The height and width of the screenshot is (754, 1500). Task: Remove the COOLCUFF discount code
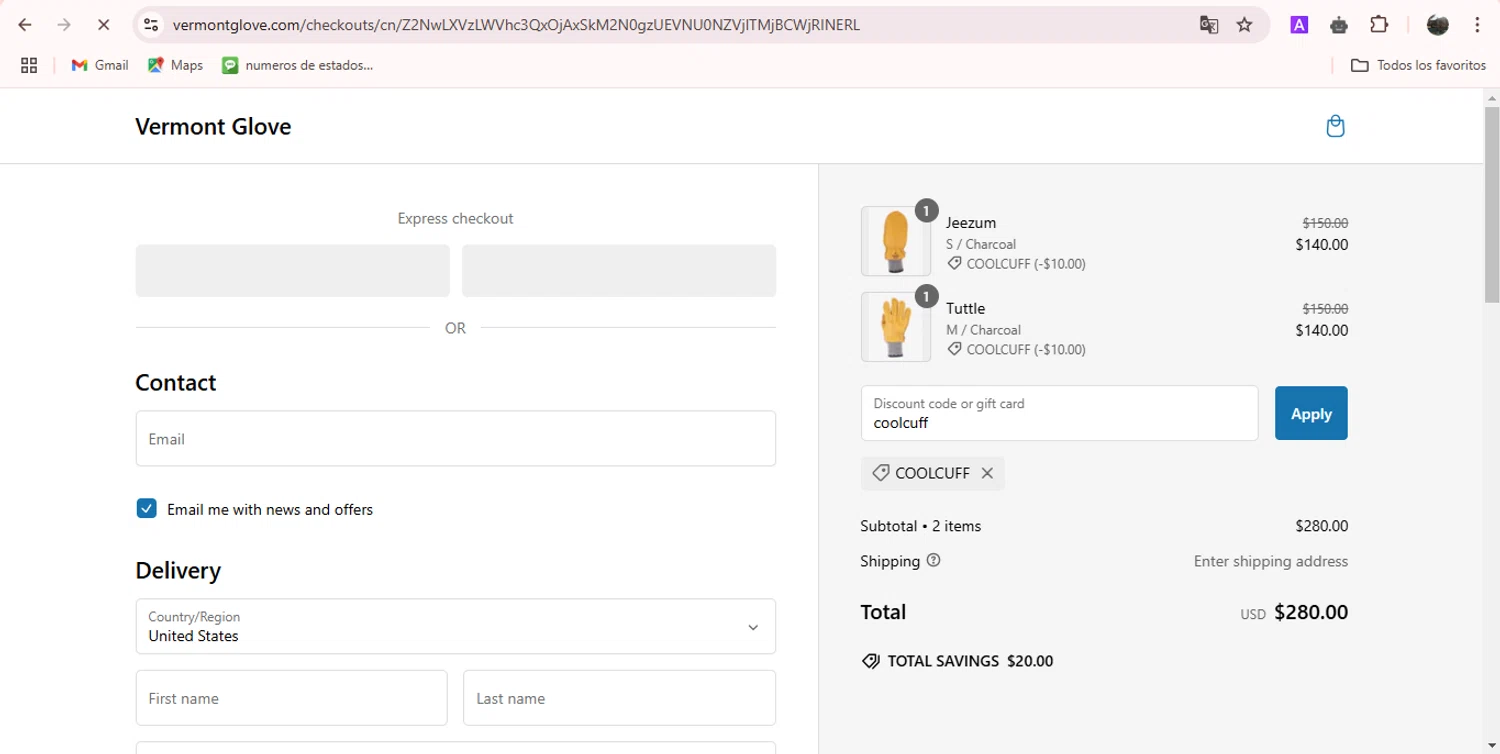987,473
